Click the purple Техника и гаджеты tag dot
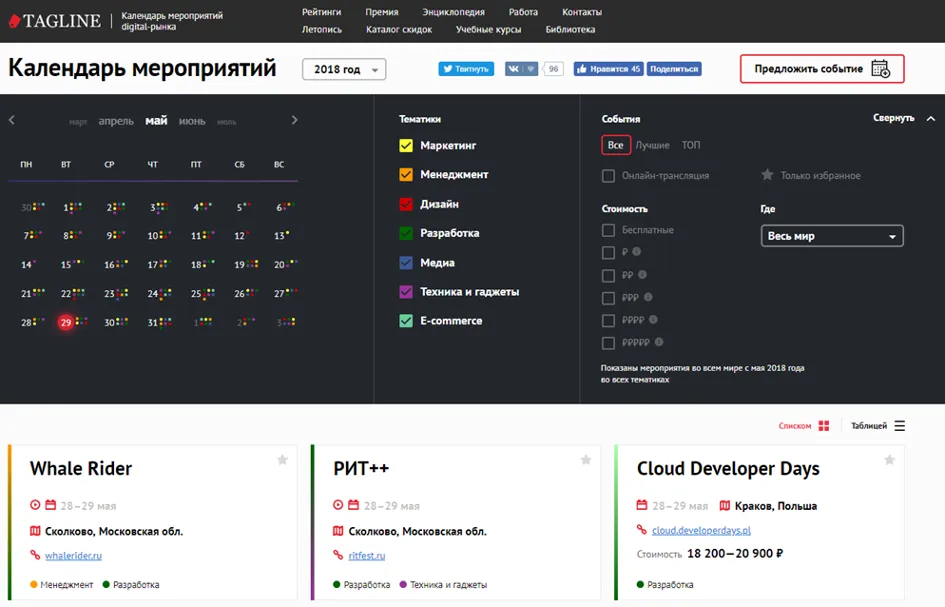945x607 pixels. tap(403, 584)
